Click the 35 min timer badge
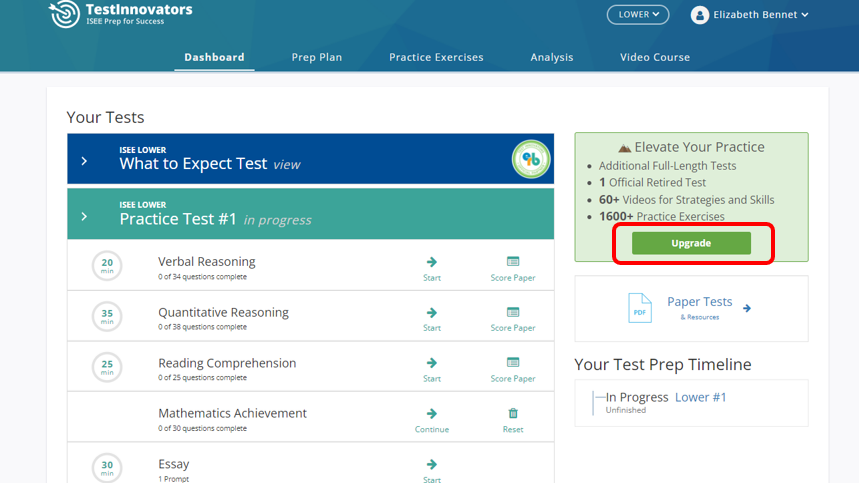The height and width of the screenshot is (483, 859). [x=107, y=316]
